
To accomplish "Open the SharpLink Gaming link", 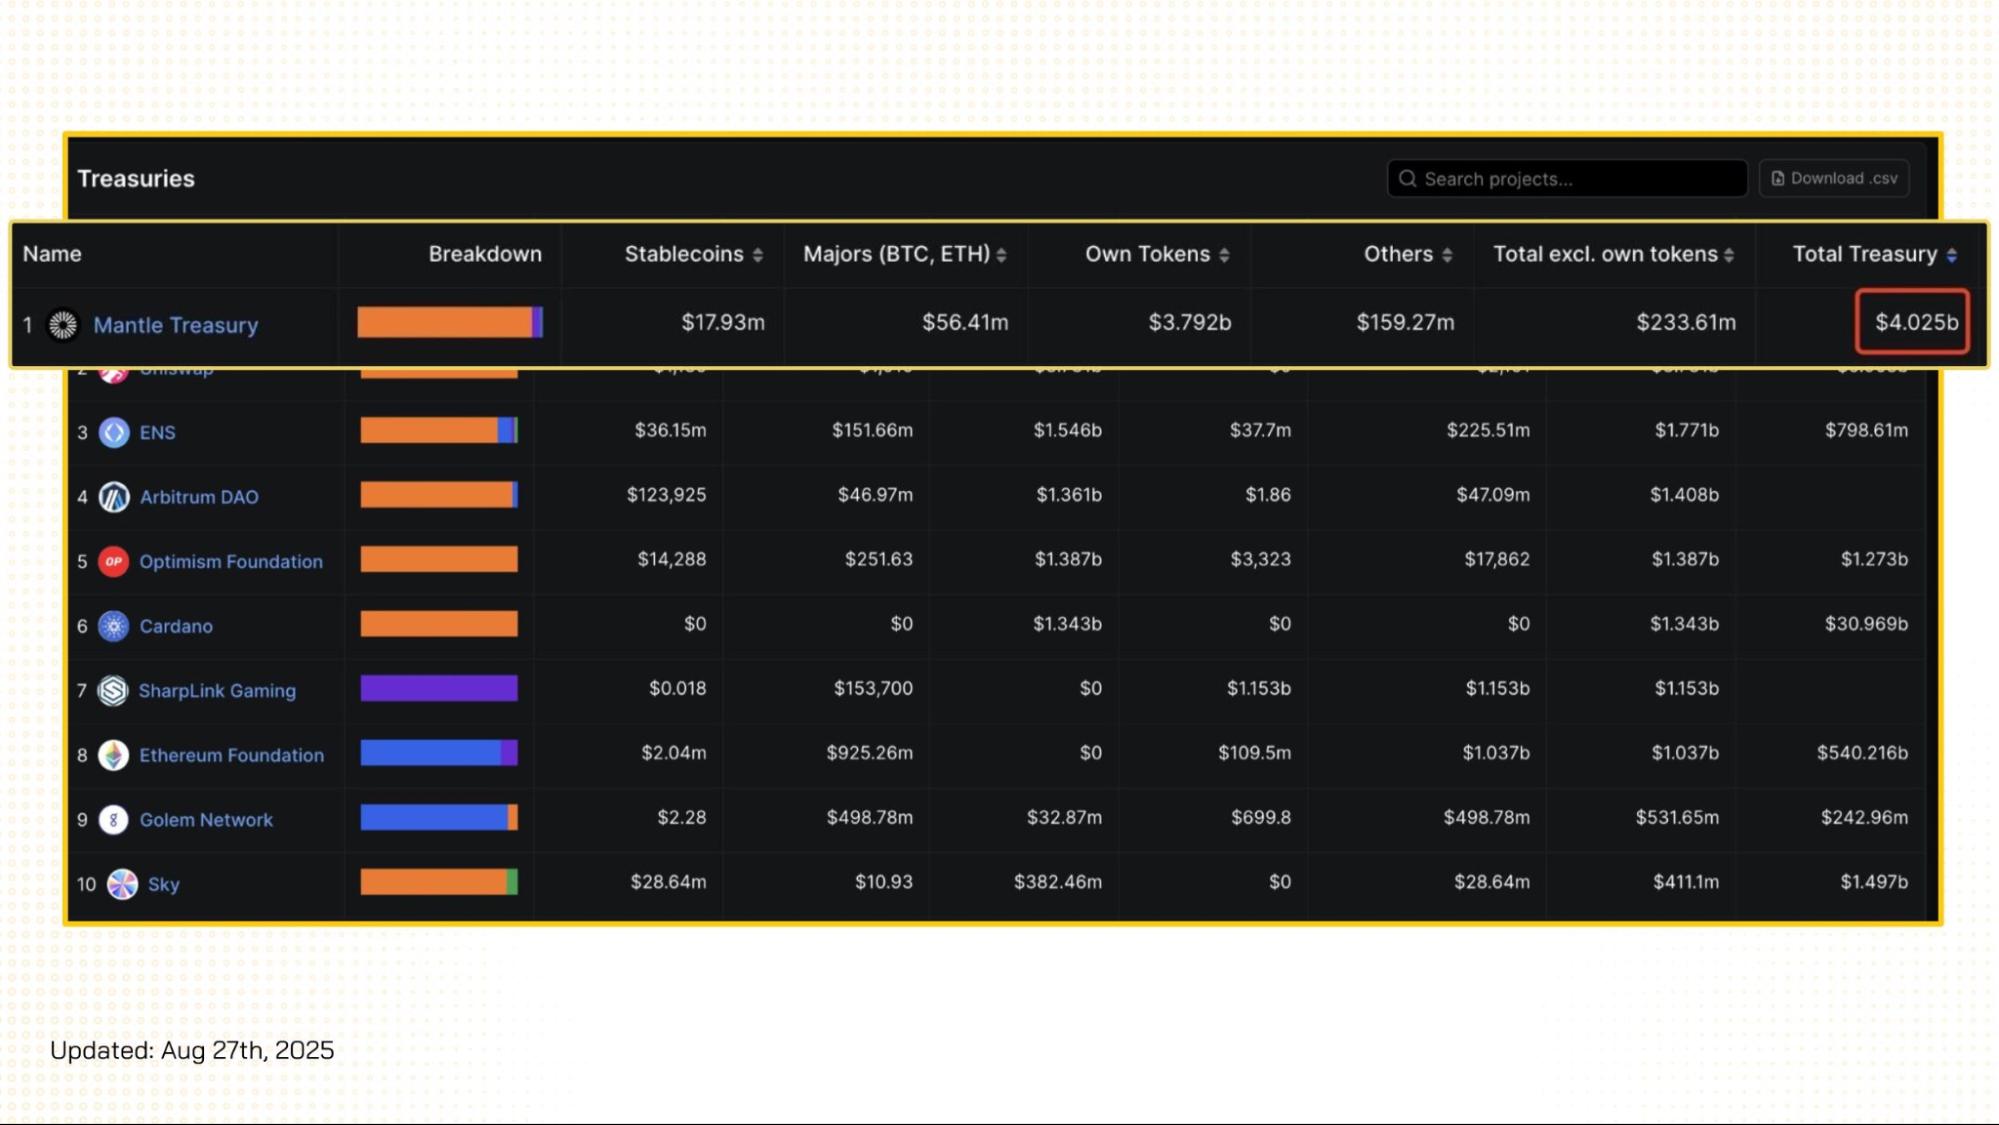I will tap(217, 690).
